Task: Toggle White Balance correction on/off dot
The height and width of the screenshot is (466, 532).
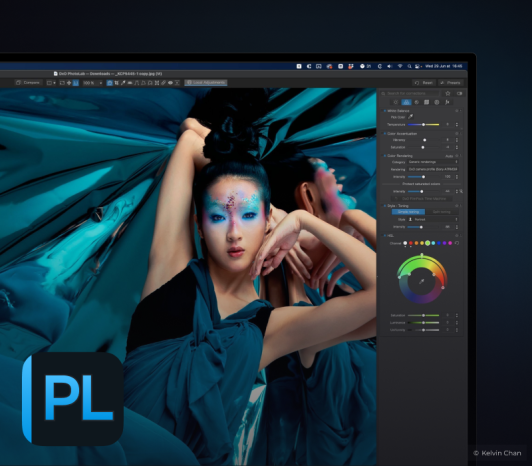Action: coord(384,111)
